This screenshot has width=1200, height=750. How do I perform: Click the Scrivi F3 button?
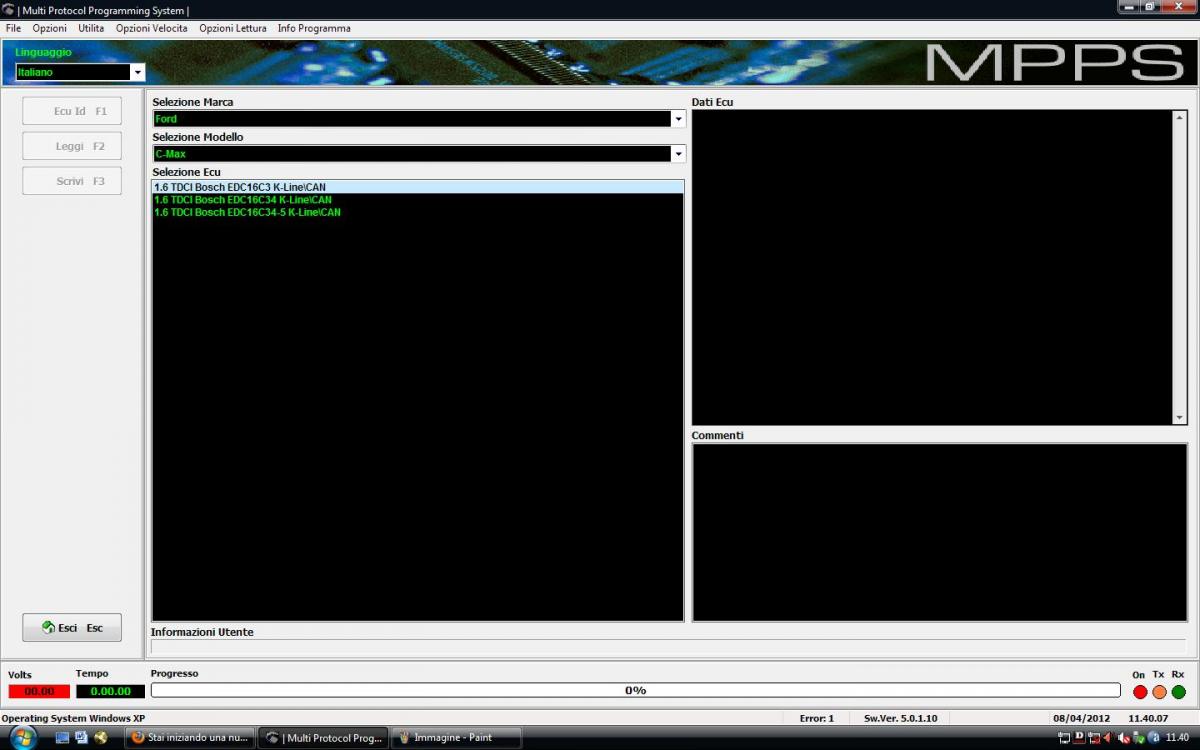tap(72, 181)
